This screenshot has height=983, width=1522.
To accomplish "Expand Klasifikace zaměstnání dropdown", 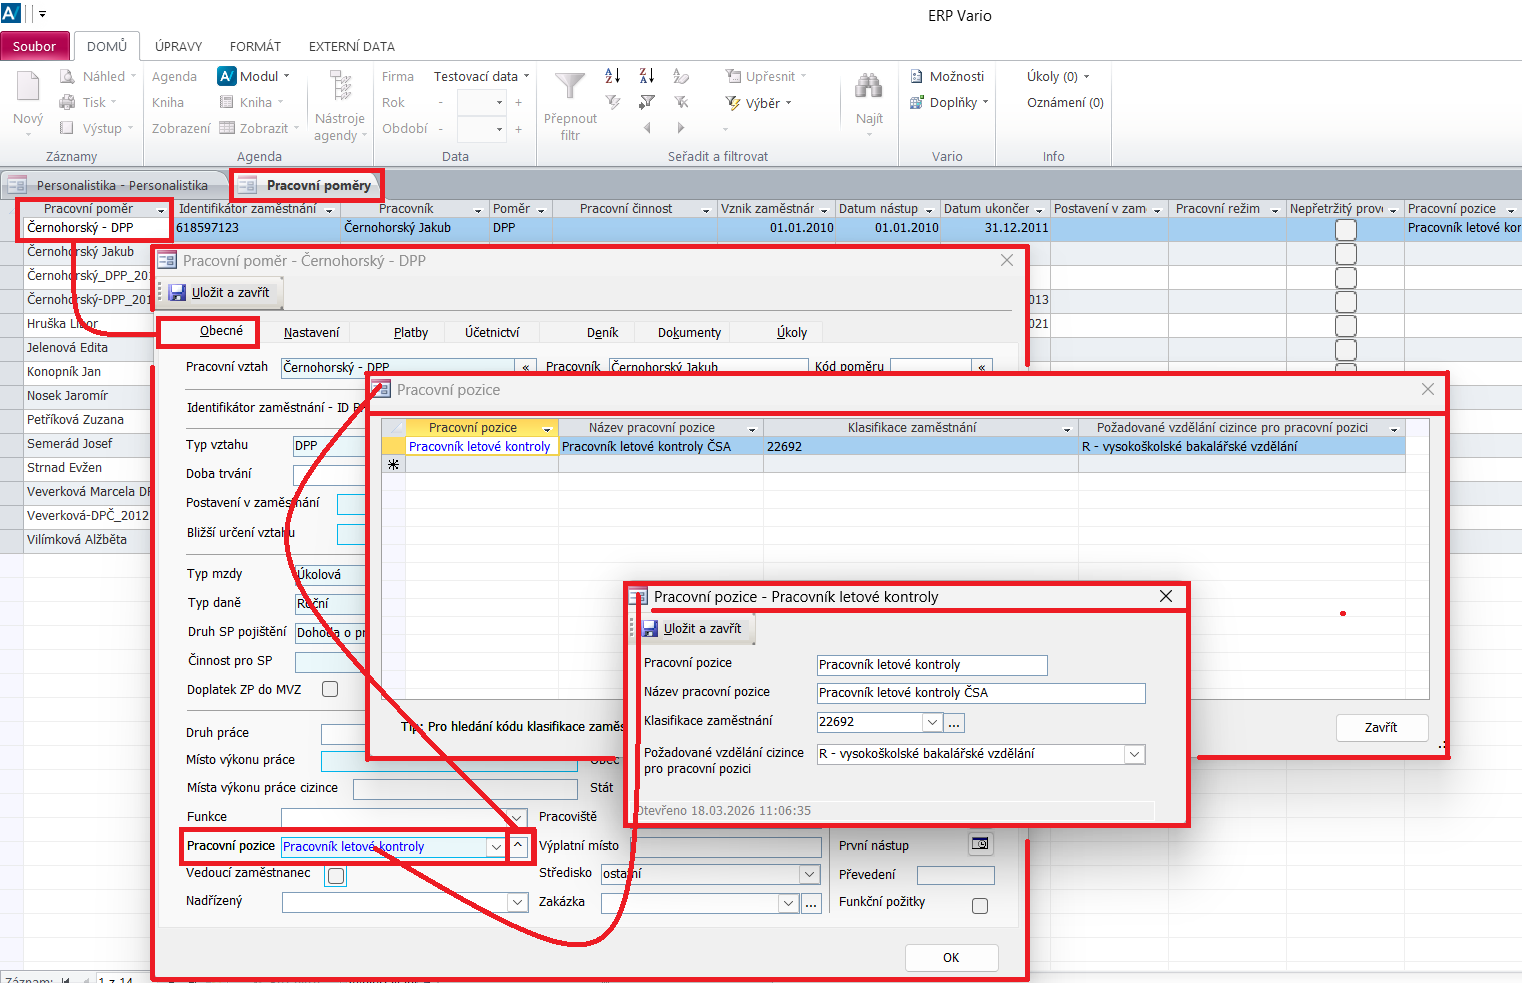I will coord(932,722).
